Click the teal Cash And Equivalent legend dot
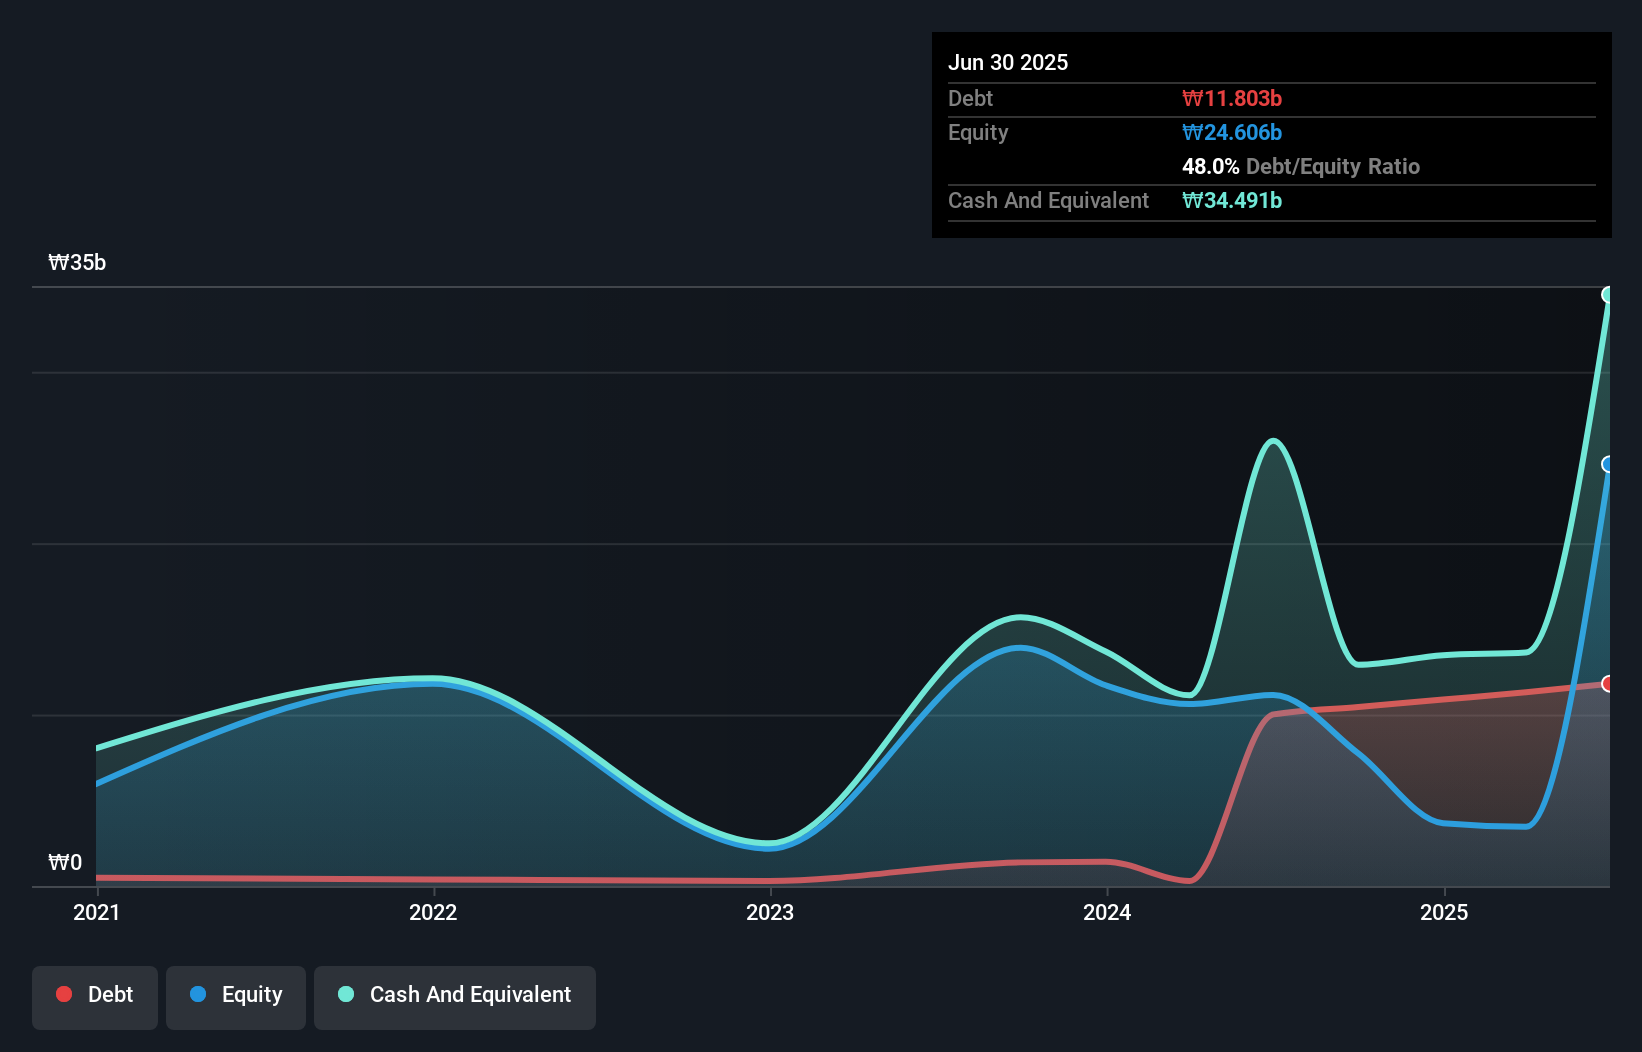 (x=345, y=994)
